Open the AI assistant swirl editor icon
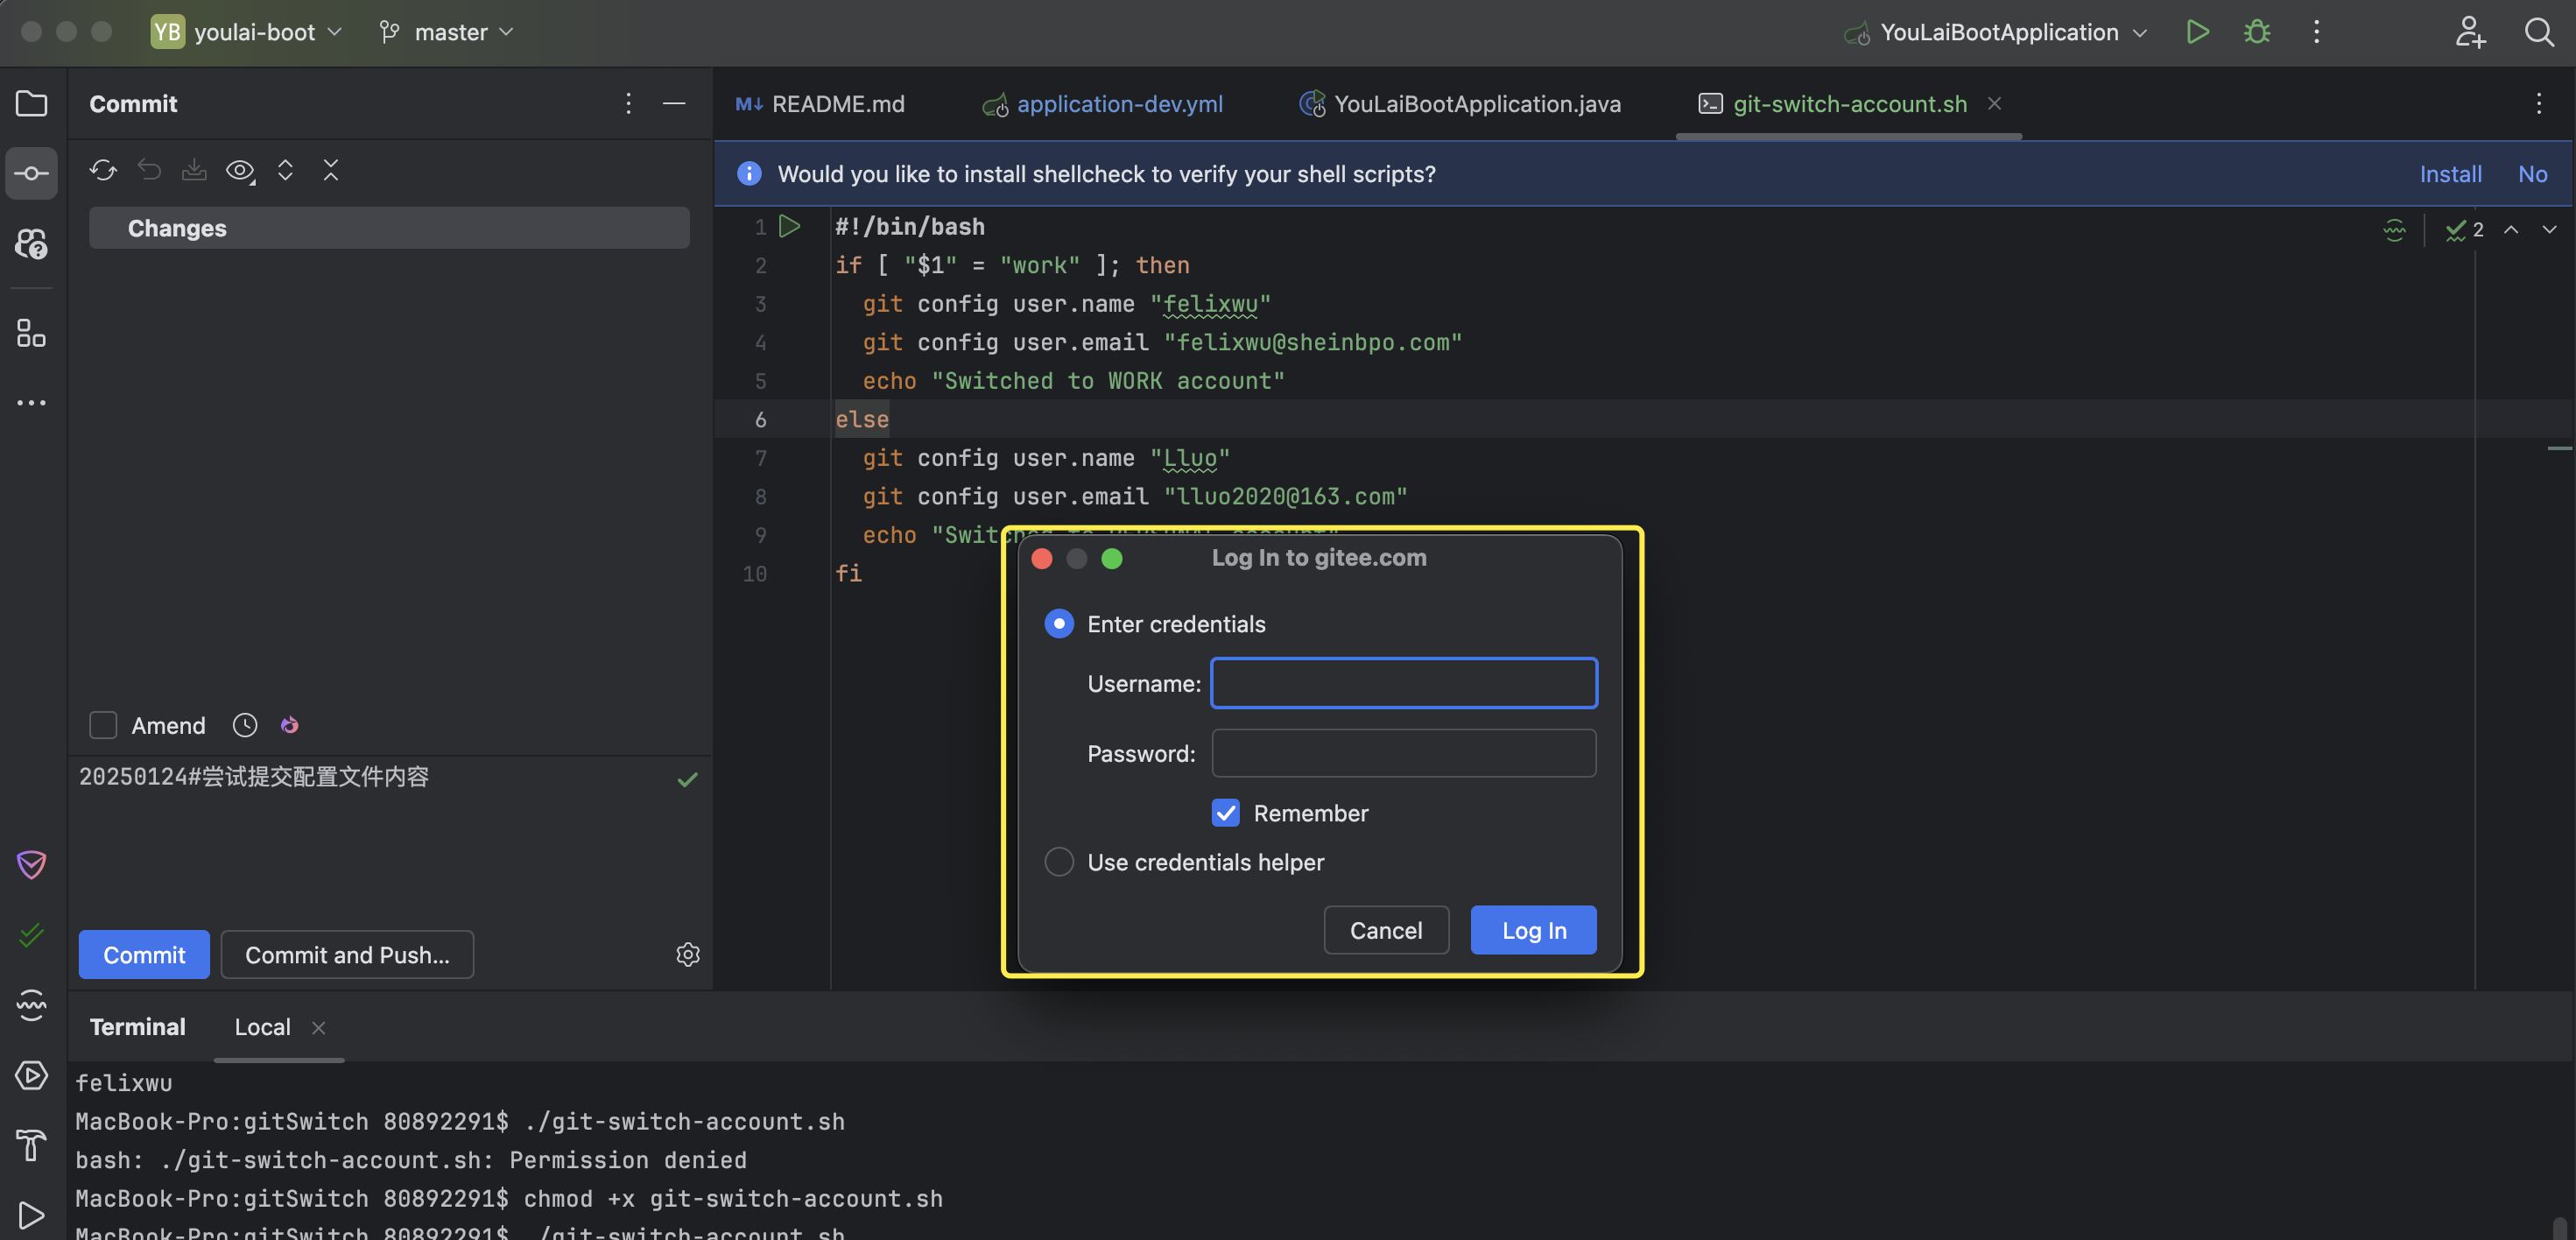The image size is (2576, 1240). [x=2394, y=230]
